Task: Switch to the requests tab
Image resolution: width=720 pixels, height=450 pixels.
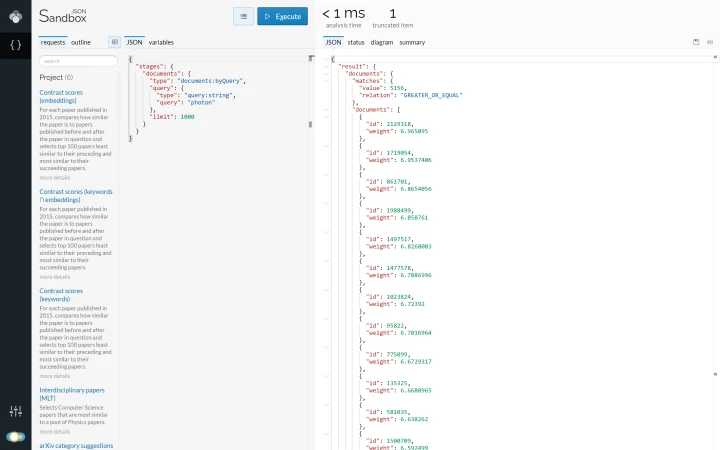Action: [53, 42]
